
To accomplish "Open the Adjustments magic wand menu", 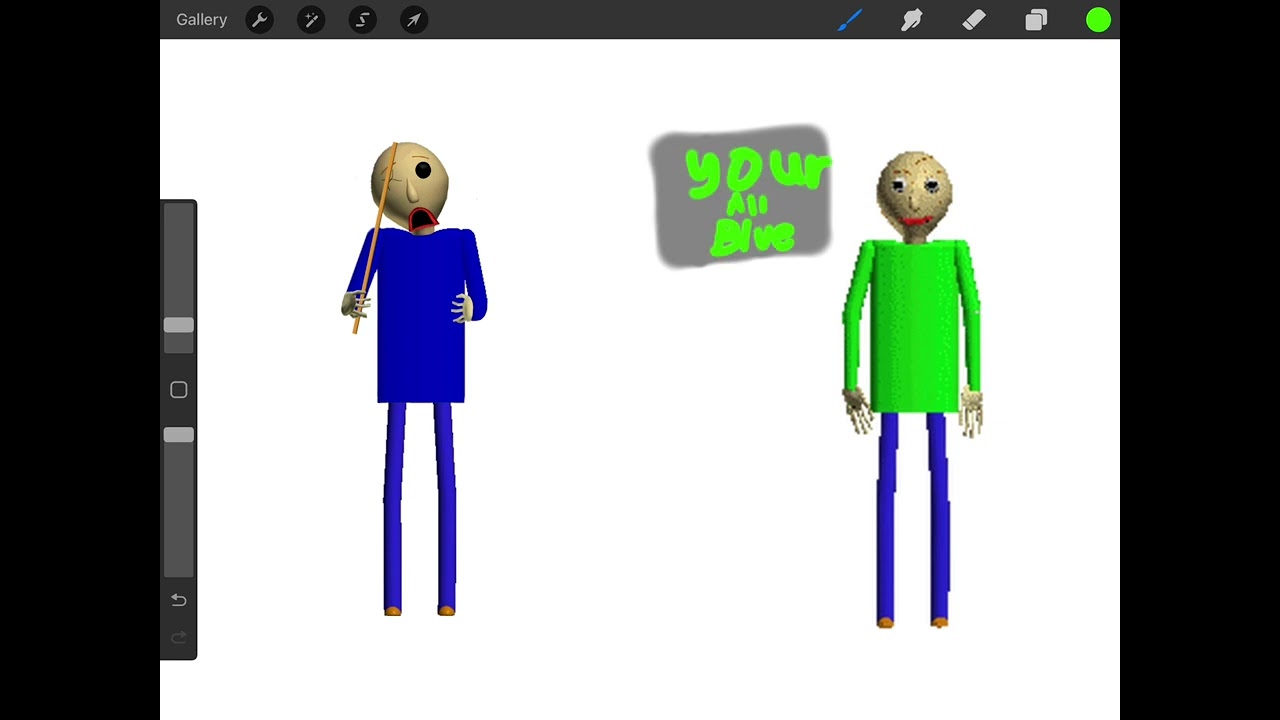I will pos(311,20).
